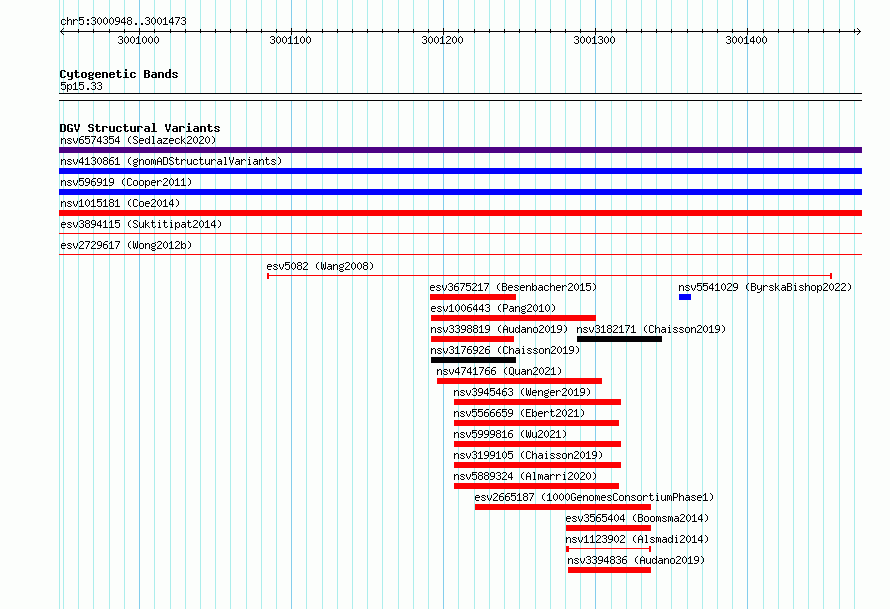Open the esv5082 (Wang2008) label

(320, 266)
